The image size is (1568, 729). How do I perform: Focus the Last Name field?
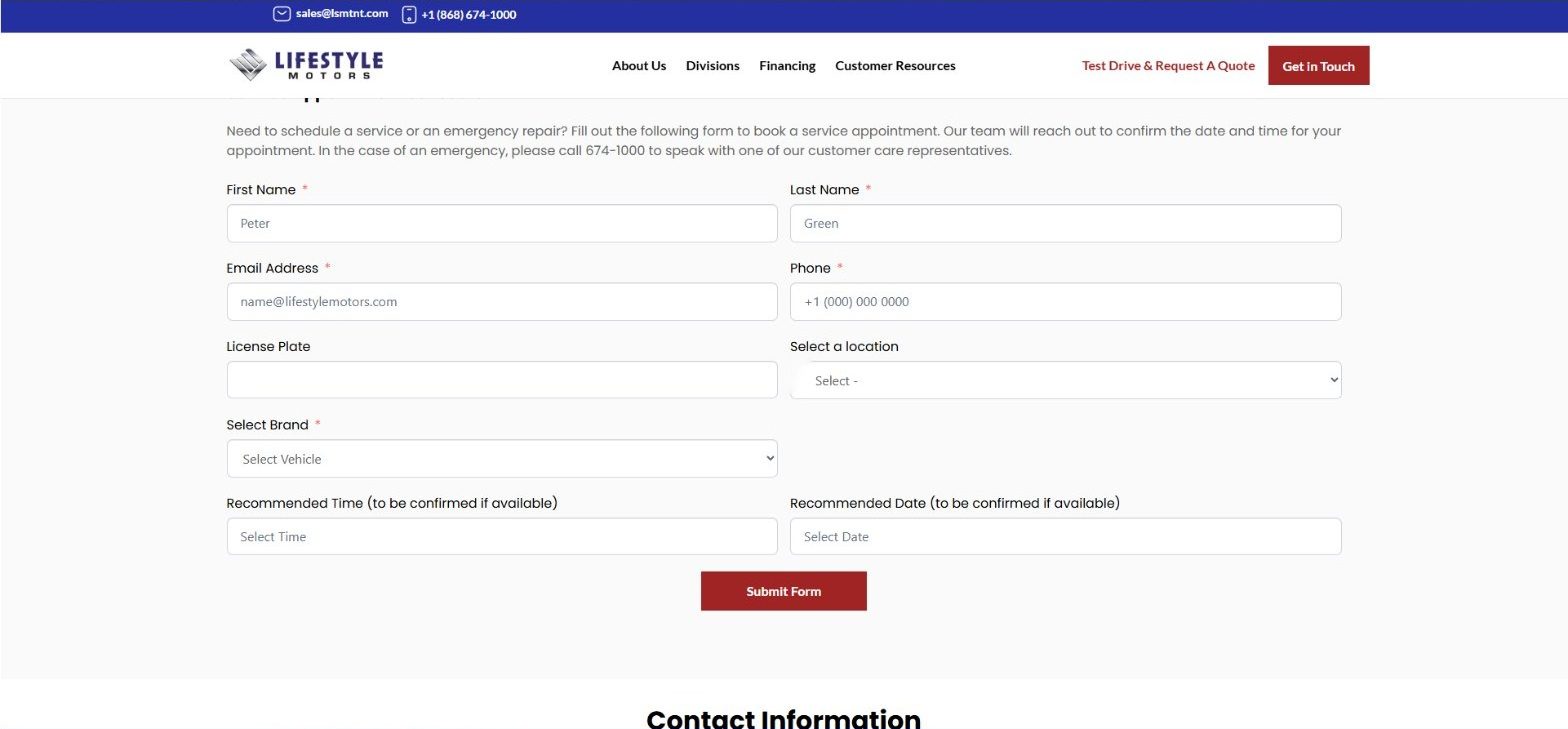click(1065, 223)
